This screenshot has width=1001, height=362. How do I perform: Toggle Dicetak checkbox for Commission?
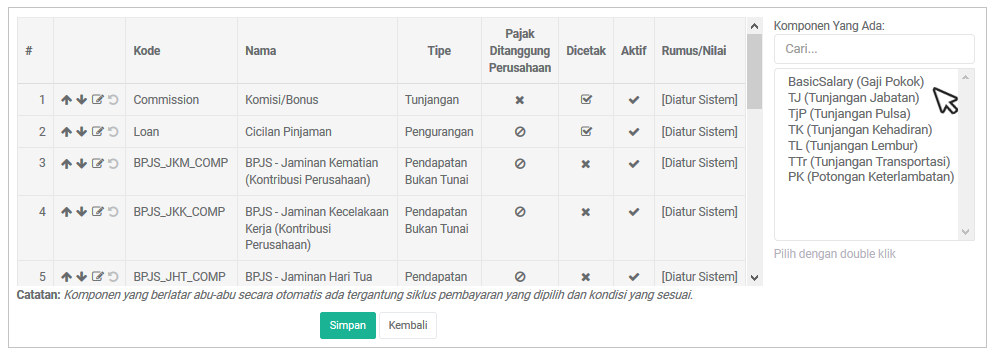pyautogui.click(x=586, y=100)
